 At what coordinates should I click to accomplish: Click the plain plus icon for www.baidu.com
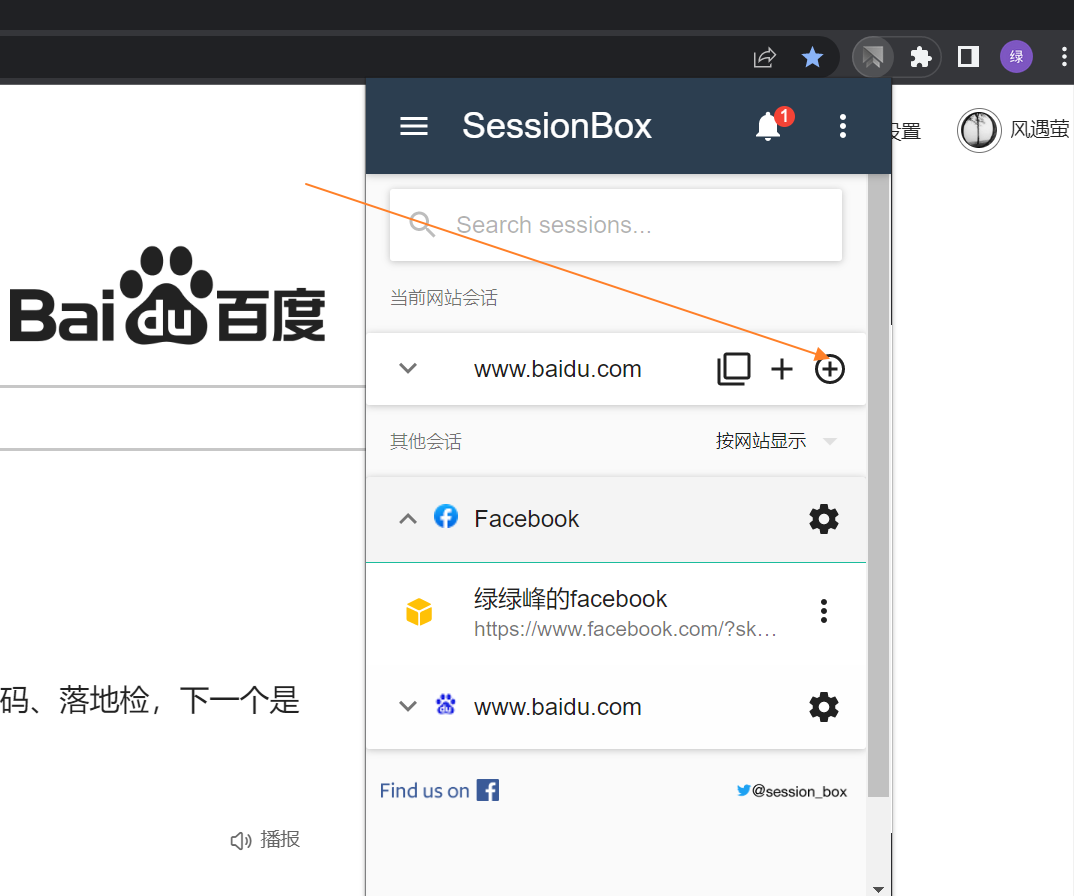[x=782, y=369]
